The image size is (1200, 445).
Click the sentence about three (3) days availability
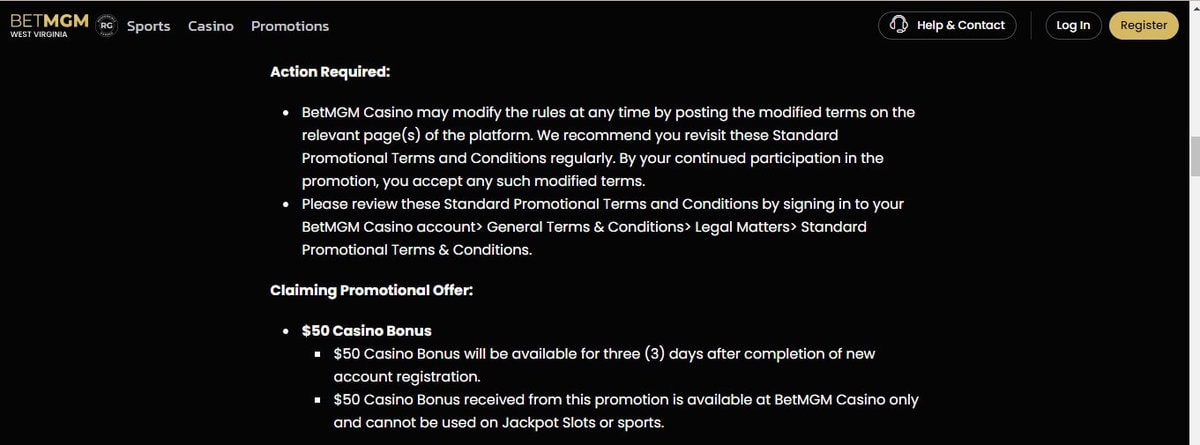tap(605, 365)
